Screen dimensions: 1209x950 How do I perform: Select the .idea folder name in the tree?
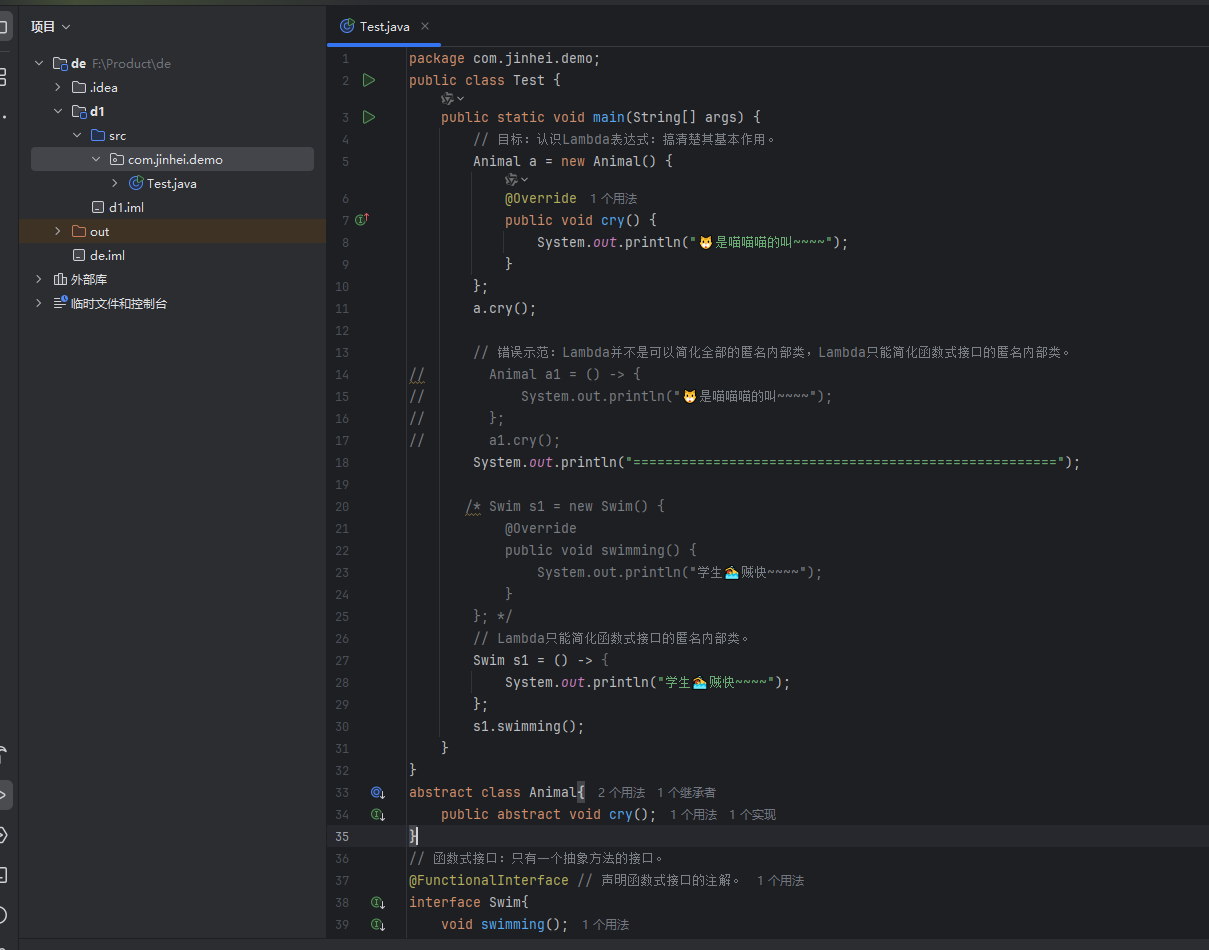104,87
